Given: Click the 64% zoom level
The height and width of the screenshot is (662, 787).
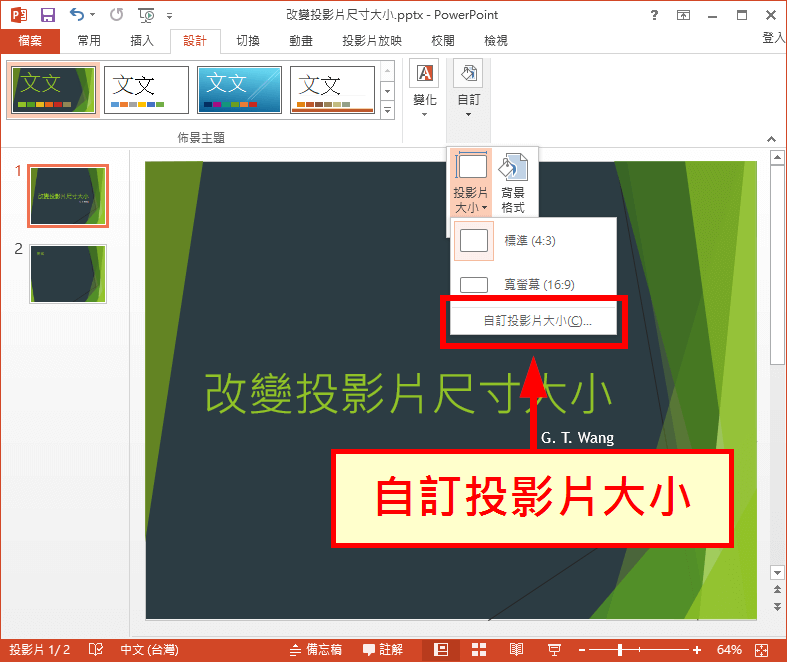Looking at the screenshot, I should [729, 650].
